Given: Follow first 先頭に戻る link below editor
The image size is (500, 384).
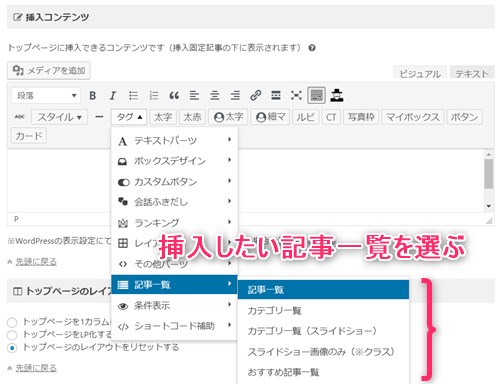Looking at the screenshot, I should click(x=36, y=262).
